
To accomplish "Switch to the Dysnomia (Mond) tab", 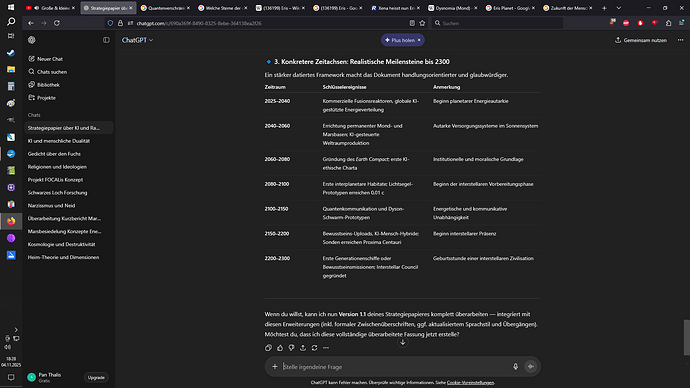I will tap(453, 8).
